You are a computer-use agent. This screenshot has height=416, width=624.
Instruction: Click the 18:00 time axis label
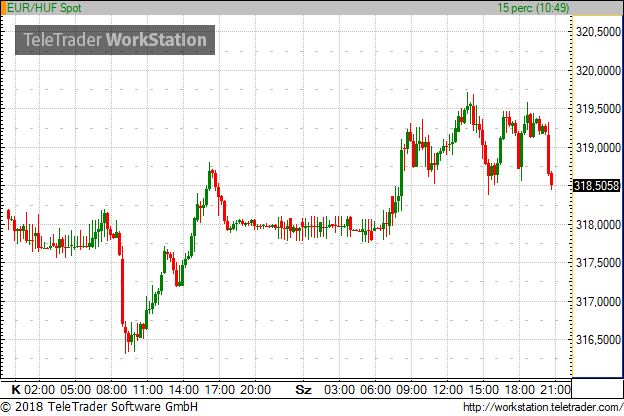click(519, 389)
